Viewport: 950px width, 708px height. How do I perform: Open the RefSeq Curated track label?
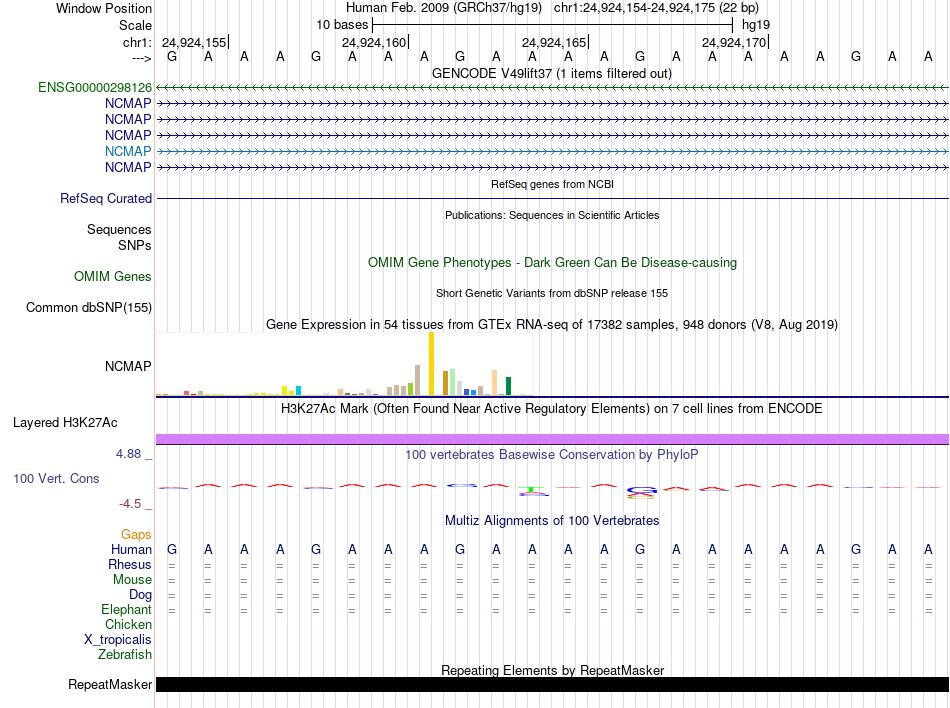click(106, 199)
